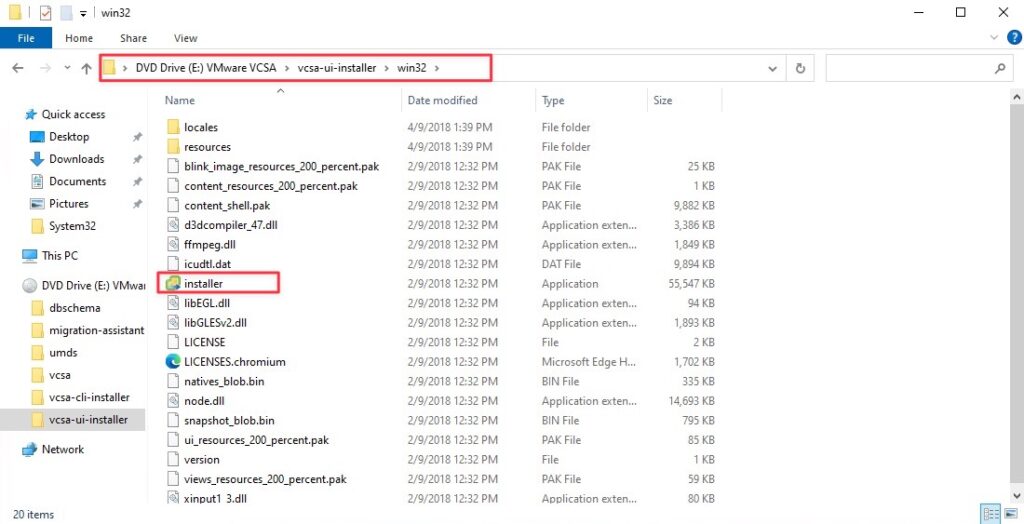Select icudtl.dat file
The width and height of the screenshot is (1024, 524).
pos(208,264)
